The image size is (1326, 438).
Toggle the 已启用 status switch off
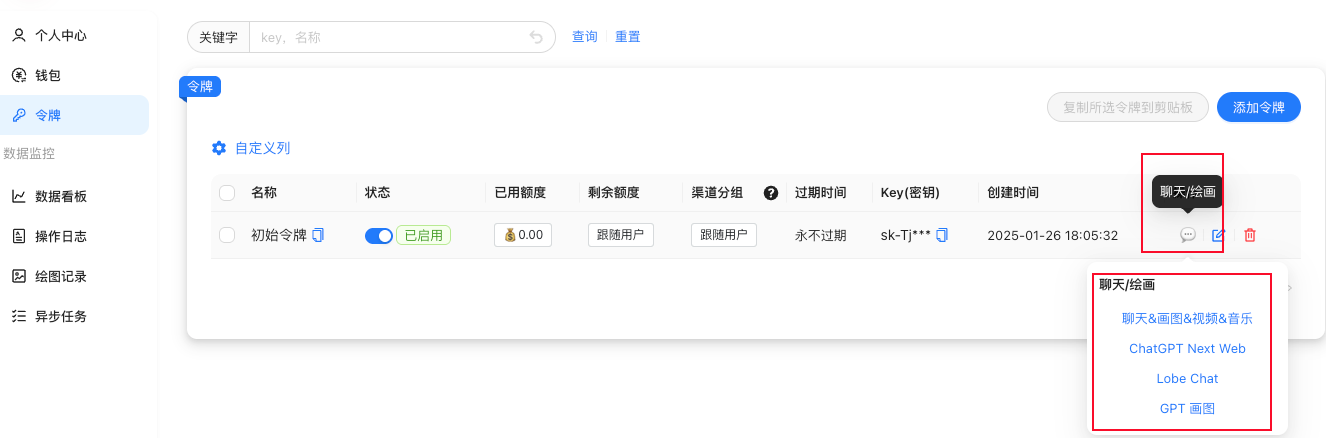379,236
